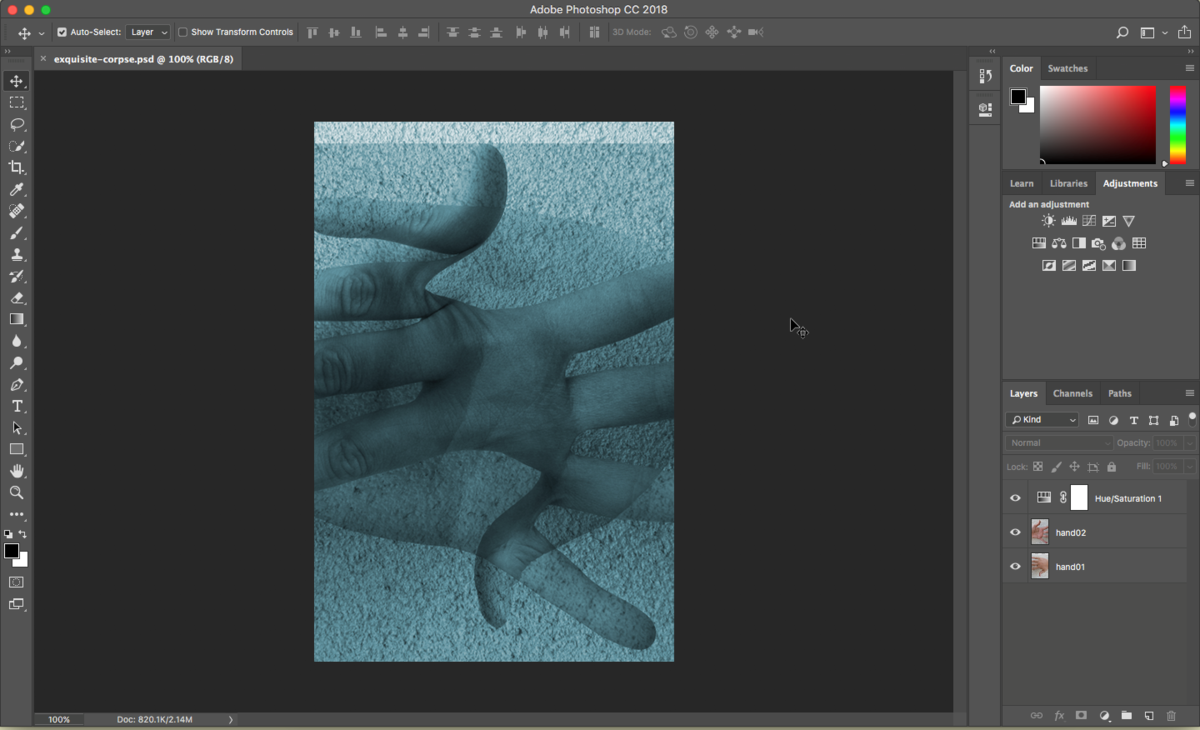The width and height of the screenshot is (1200, 730).
Task: Delete layer with the trash icon
Action: pyautogui.click(x=1171, y=716)
